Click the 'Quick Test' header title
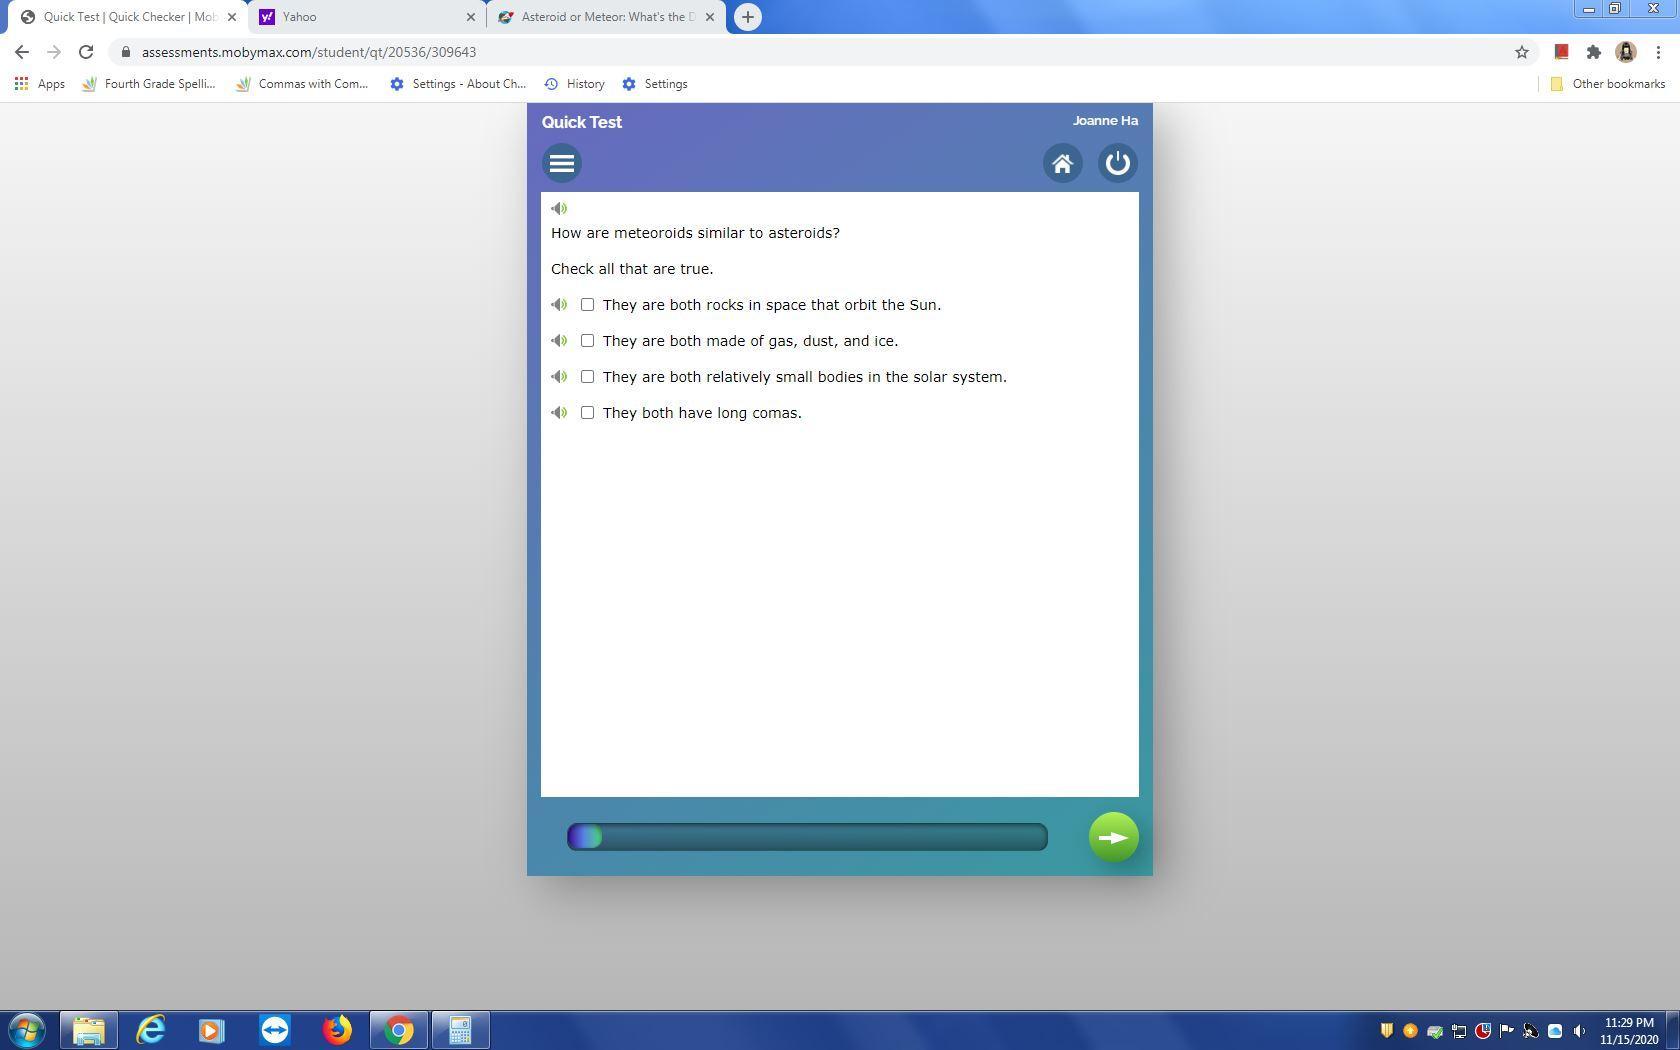1680x1050 pixels. tap(582, 122)
